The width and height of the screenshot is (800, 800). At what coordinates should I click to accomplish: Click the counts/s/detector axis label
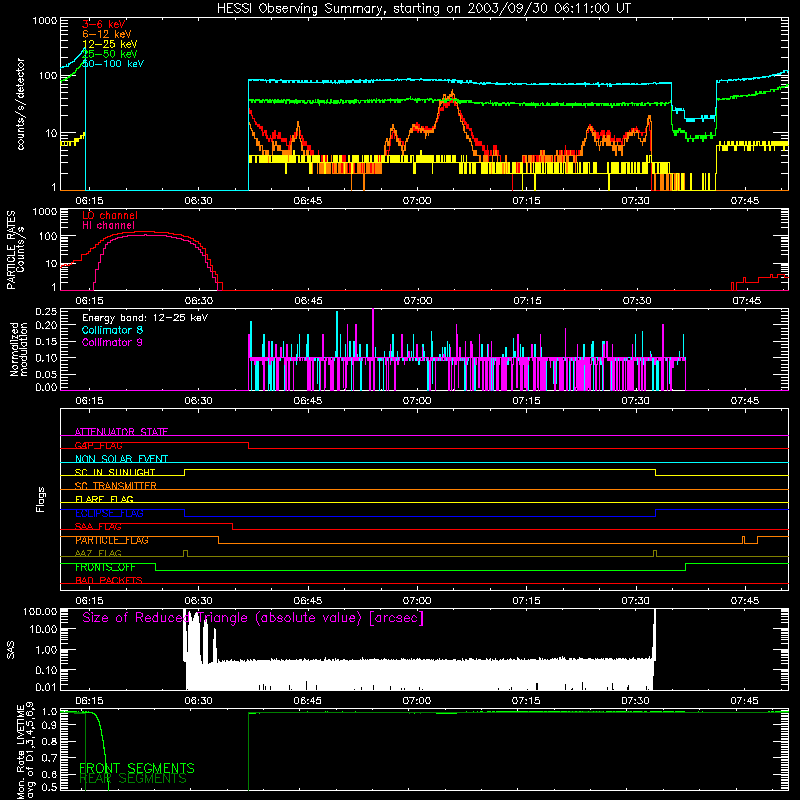(20, 104)
